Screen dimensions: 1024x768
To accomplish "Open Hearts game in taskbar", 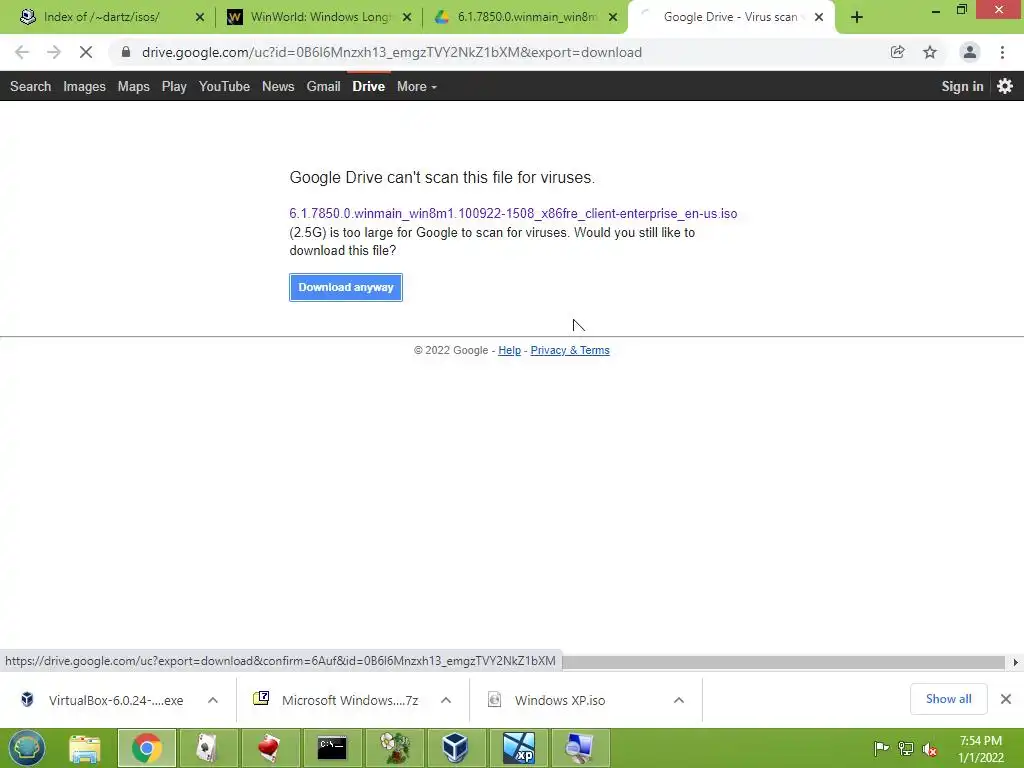I will pos(269,748).
